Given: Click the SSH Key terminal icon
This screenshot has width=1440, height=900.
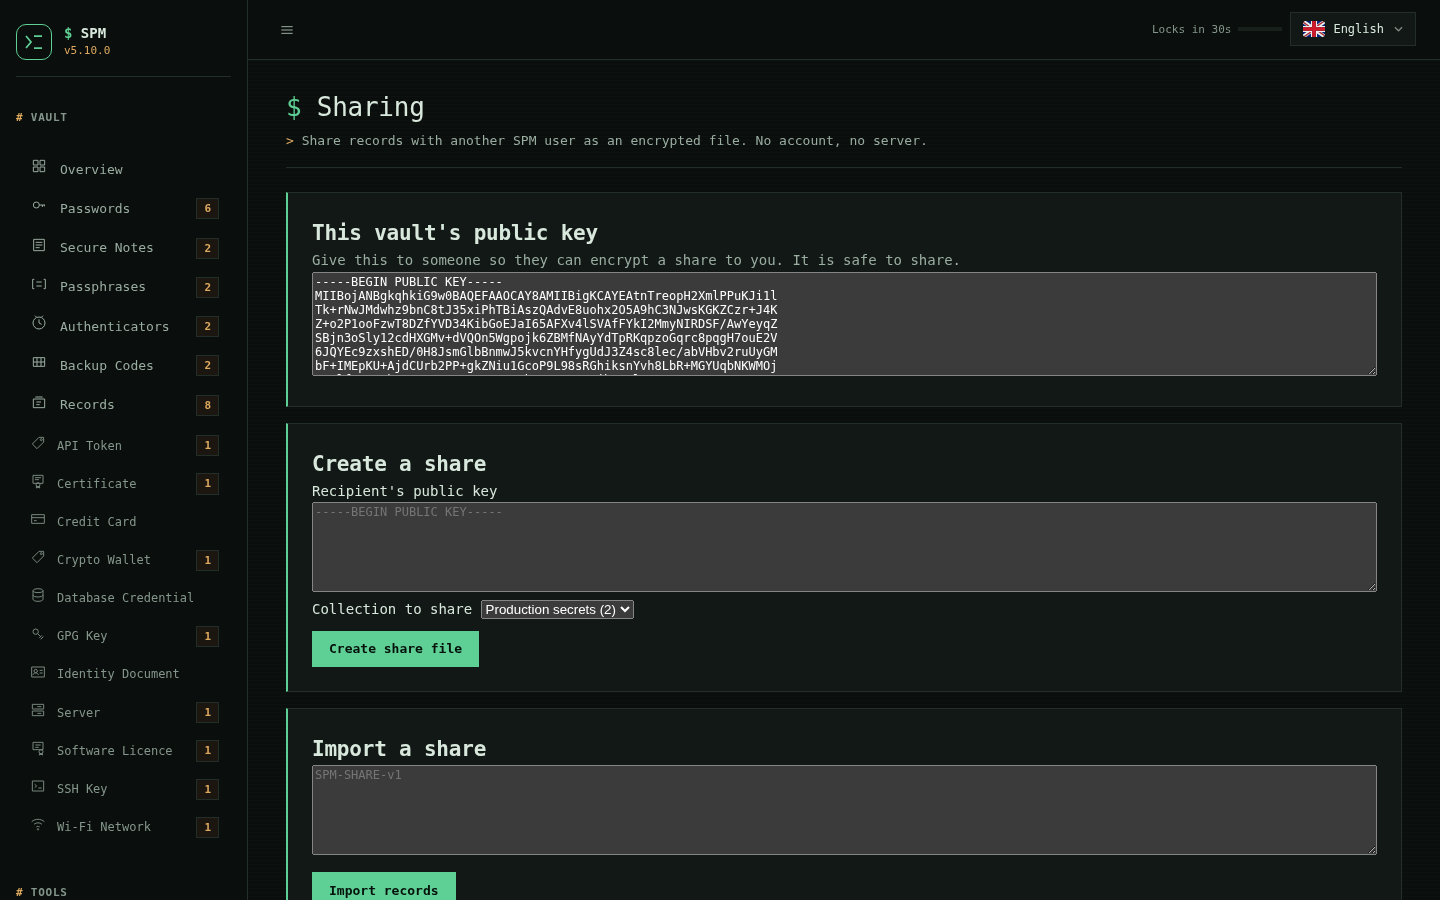Looking at the screenshot, I should pos(38,786).
